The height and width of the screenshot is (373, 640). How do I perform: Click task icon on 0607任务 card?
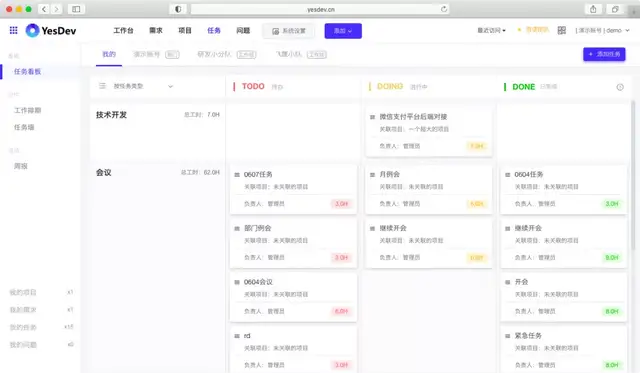(x=237, y=175)
